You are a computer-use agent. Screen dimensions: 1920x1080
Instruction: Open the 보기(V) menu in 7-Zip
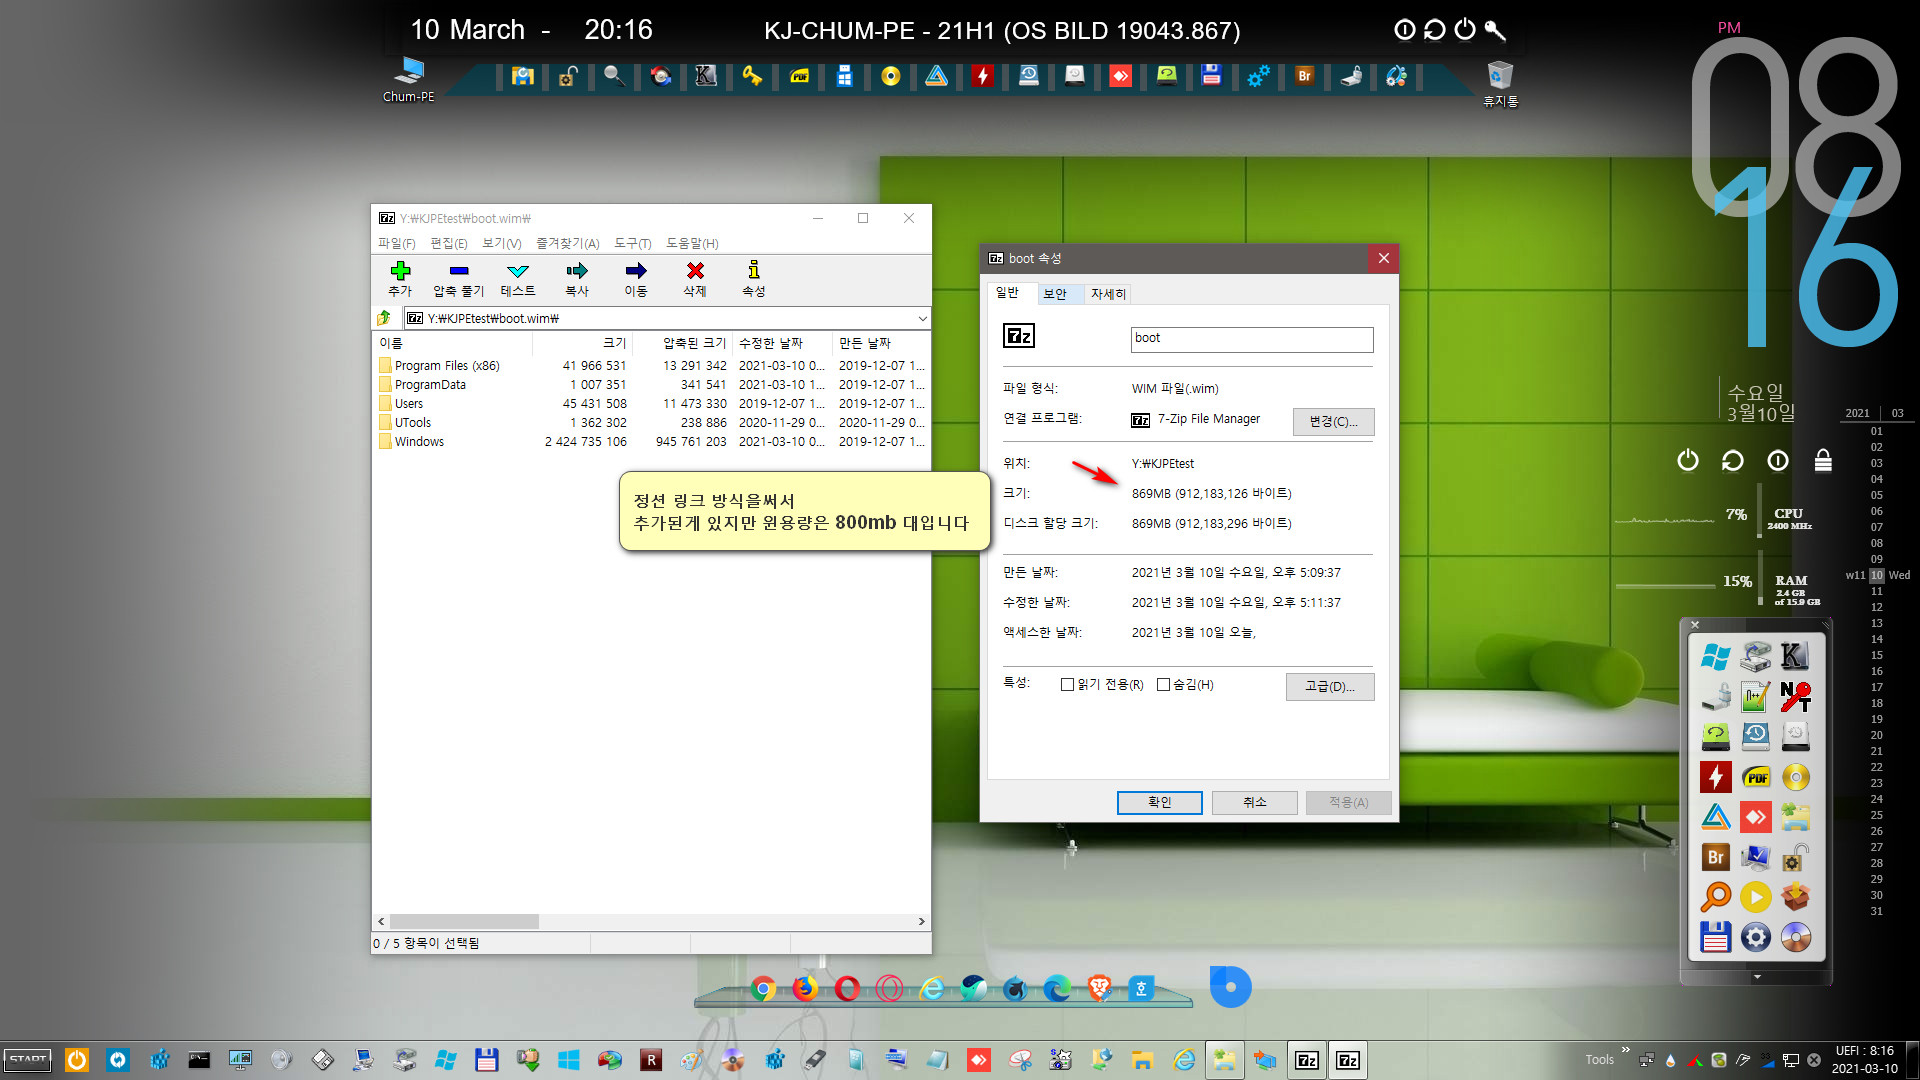[502, 243]
